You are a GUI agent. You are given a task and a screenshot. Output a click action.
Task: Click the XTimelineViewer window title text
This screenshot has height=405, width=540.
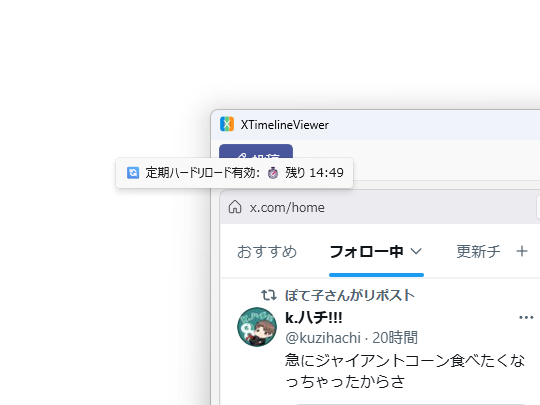pyautogui.click(x=284, y=125)
